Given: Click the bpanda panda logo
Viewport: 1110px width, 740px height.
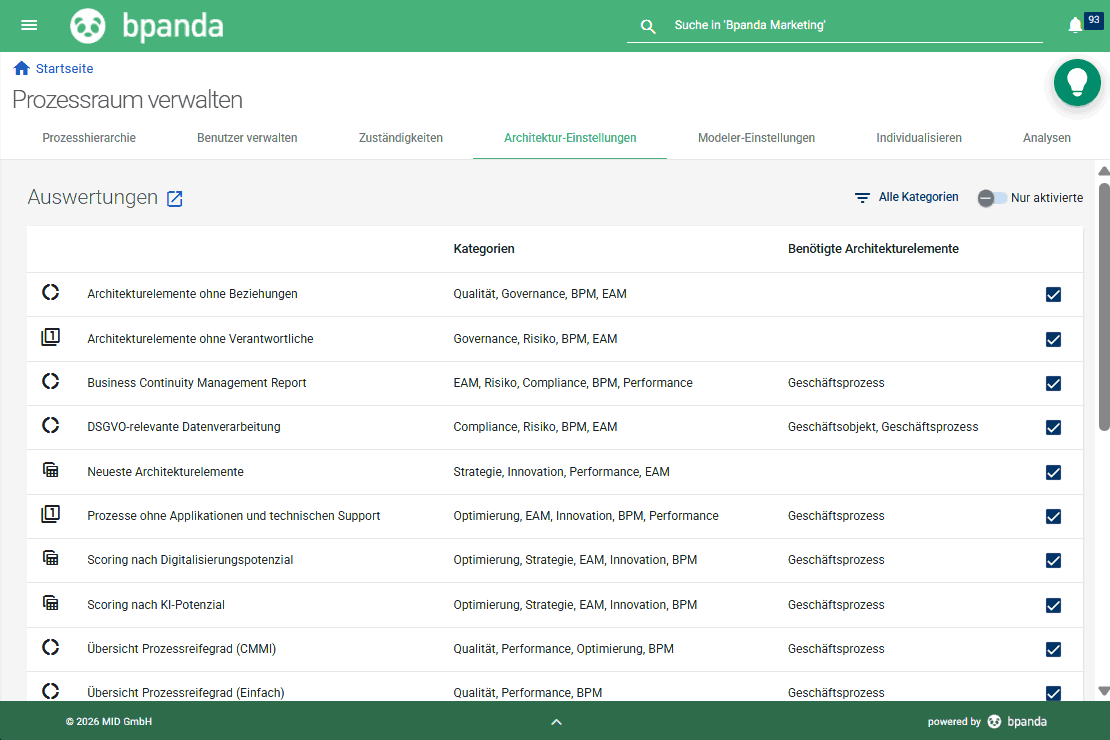Looking at the screenshot, I should pyautogui.click(x=88, y=25).
